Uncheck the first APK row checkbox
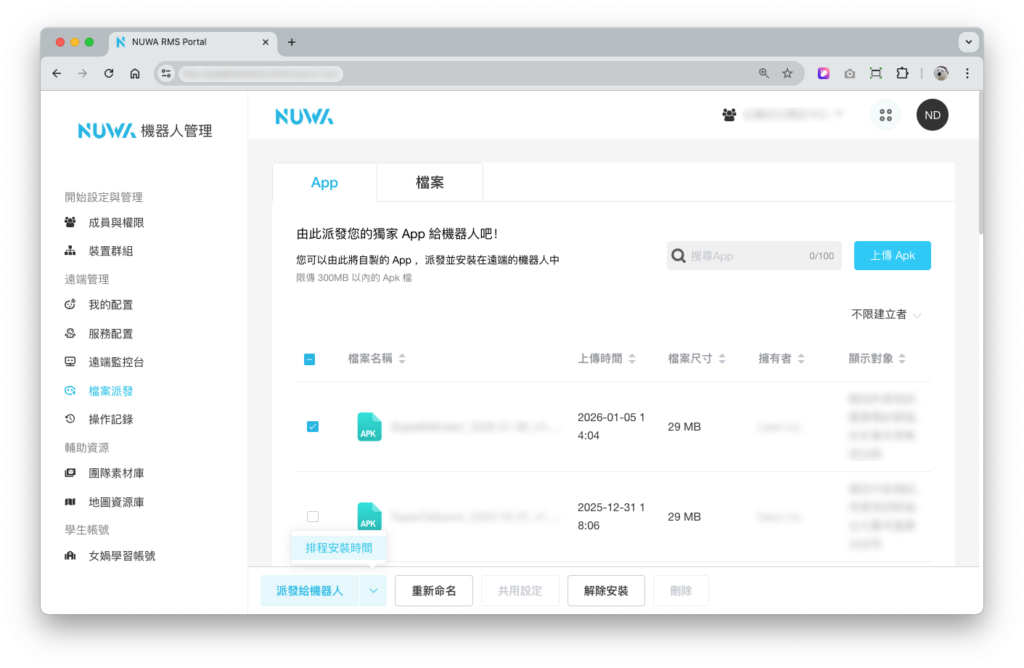 pyautogui.click(x=312, y=427)
